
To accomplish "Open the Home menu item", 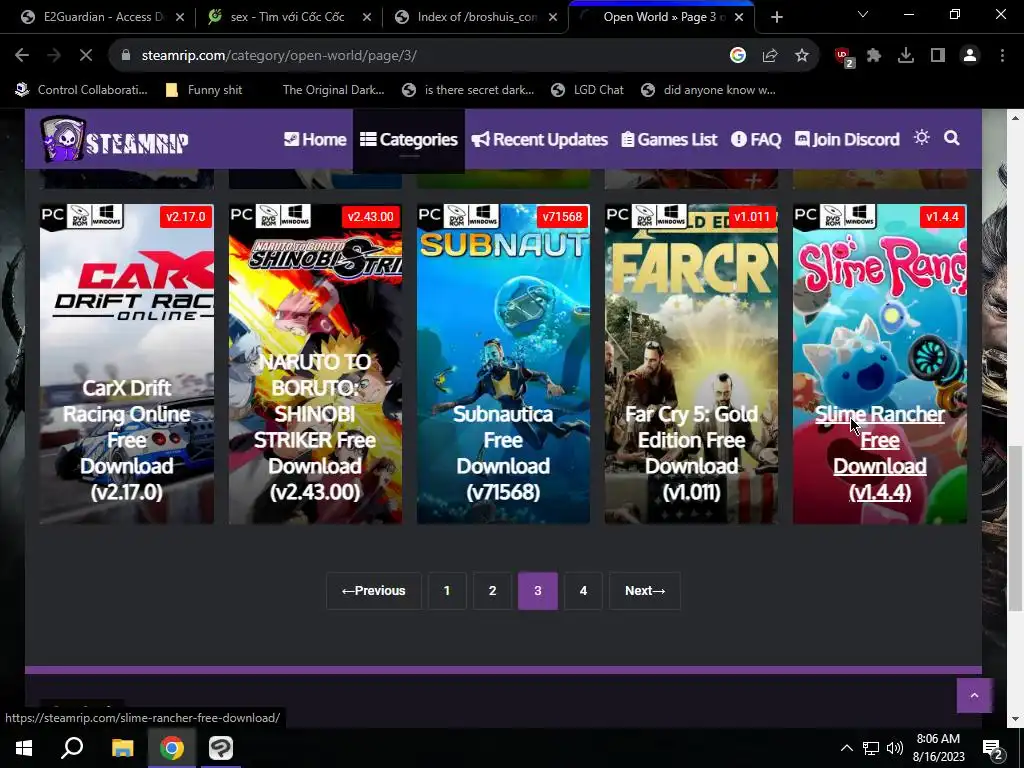I will click(x=315, y=139).
